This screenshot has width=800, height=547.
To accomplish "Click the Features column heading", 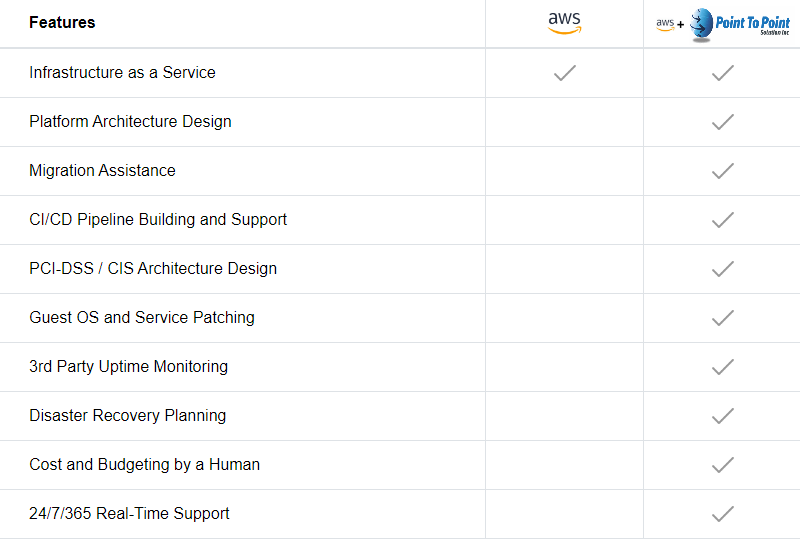I will (x=62, y=22).
